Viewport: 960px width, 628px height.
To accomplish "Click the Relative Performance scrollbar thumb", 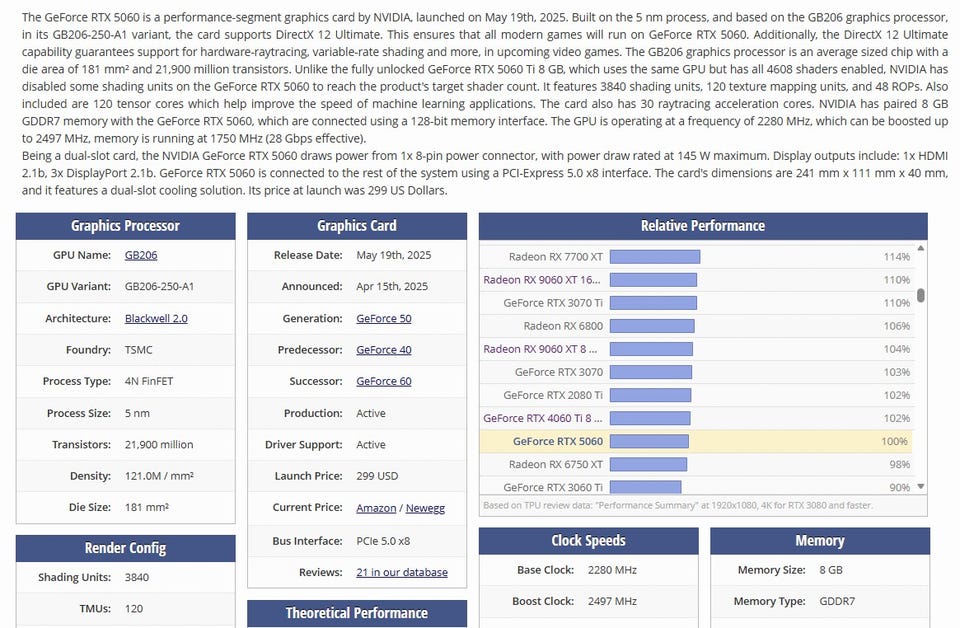I will coord(921,295).
